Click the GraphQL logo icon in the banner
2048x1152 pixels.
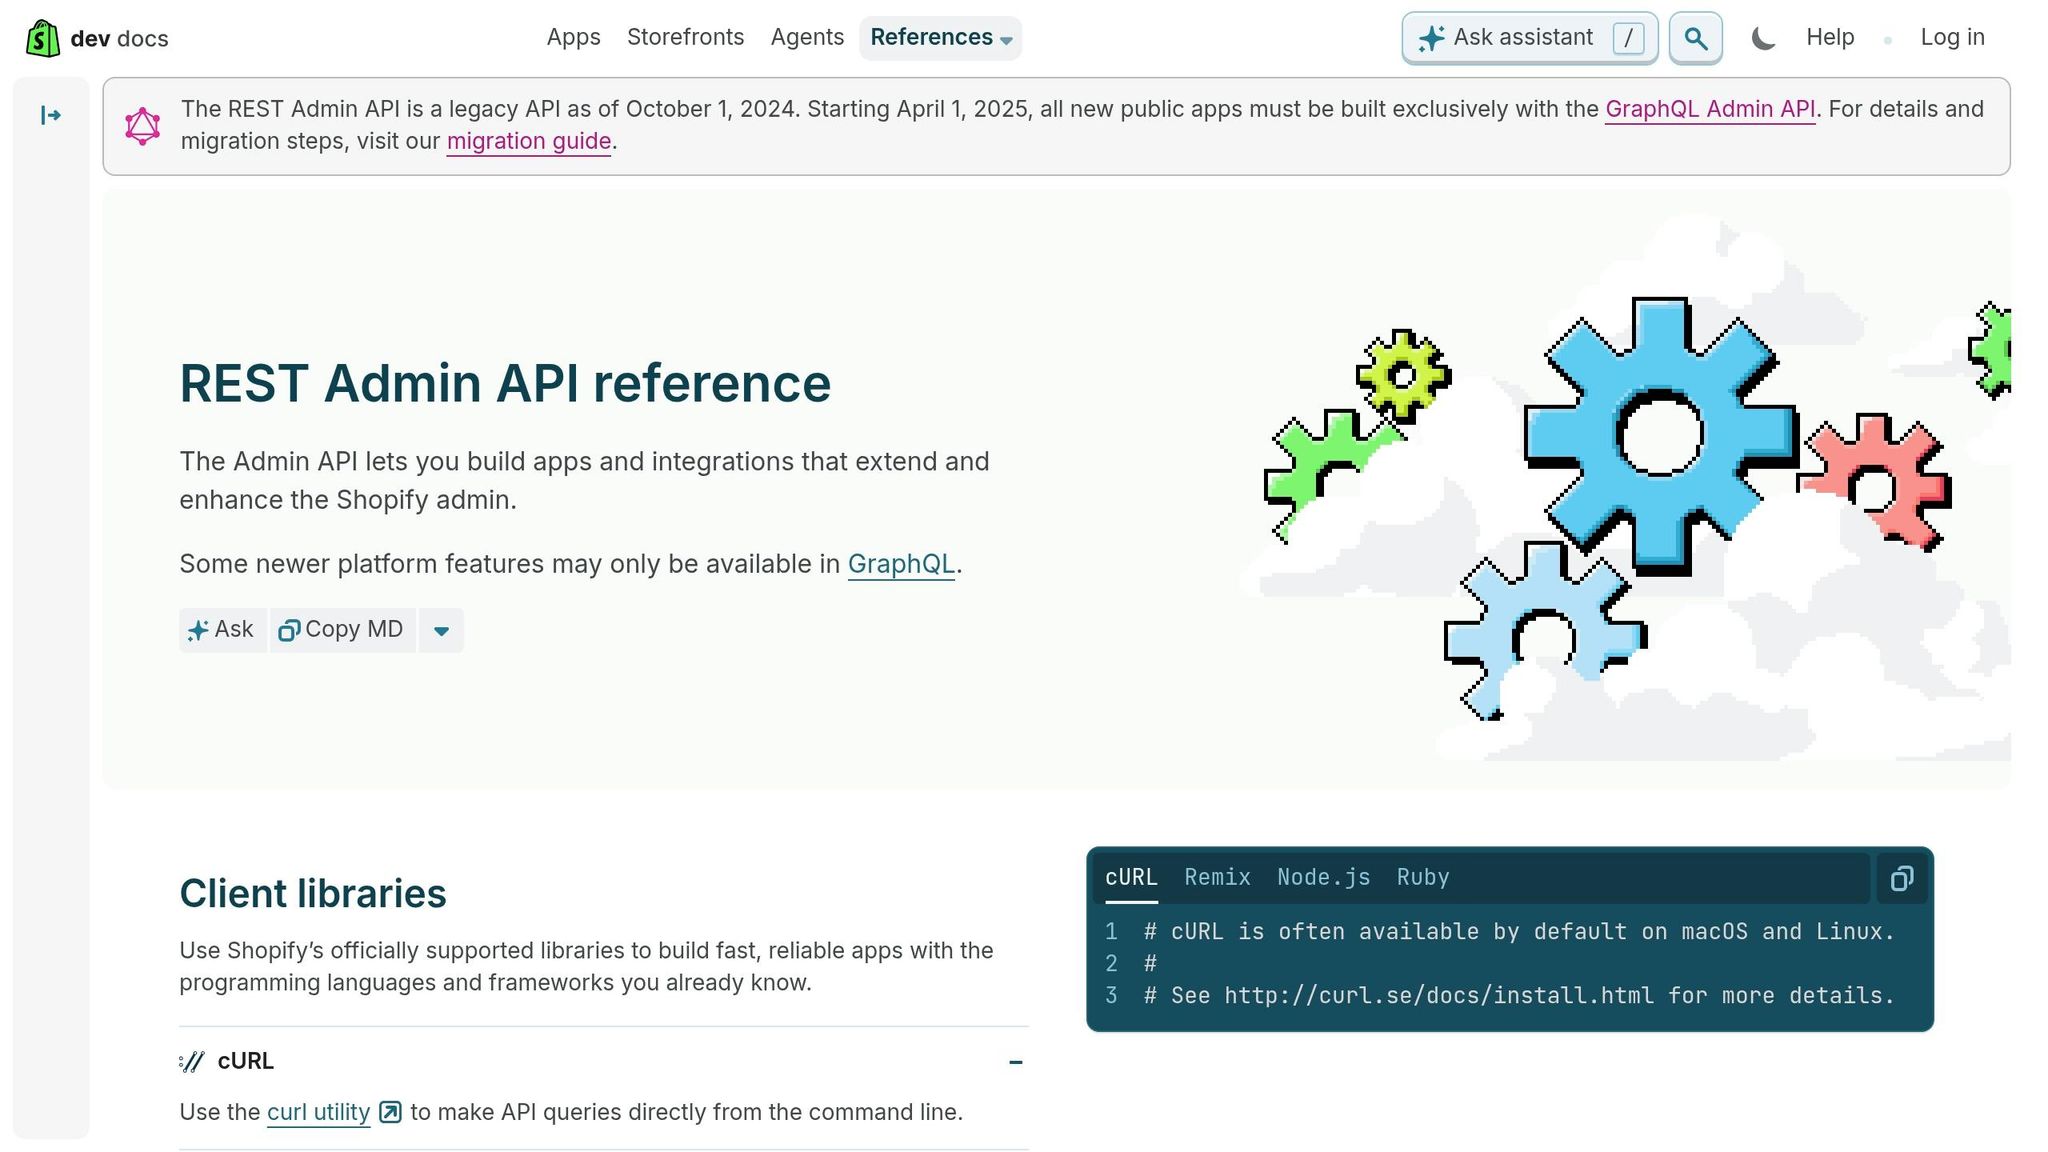[142, 126]
